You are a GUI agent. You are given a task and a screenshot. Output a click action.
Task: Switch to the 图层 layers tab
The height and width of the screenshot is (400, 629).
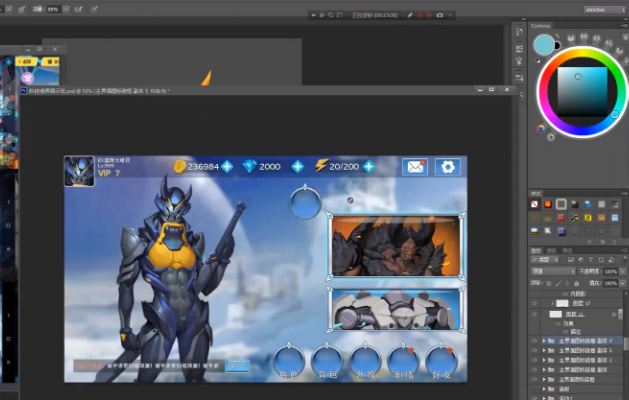536,250
